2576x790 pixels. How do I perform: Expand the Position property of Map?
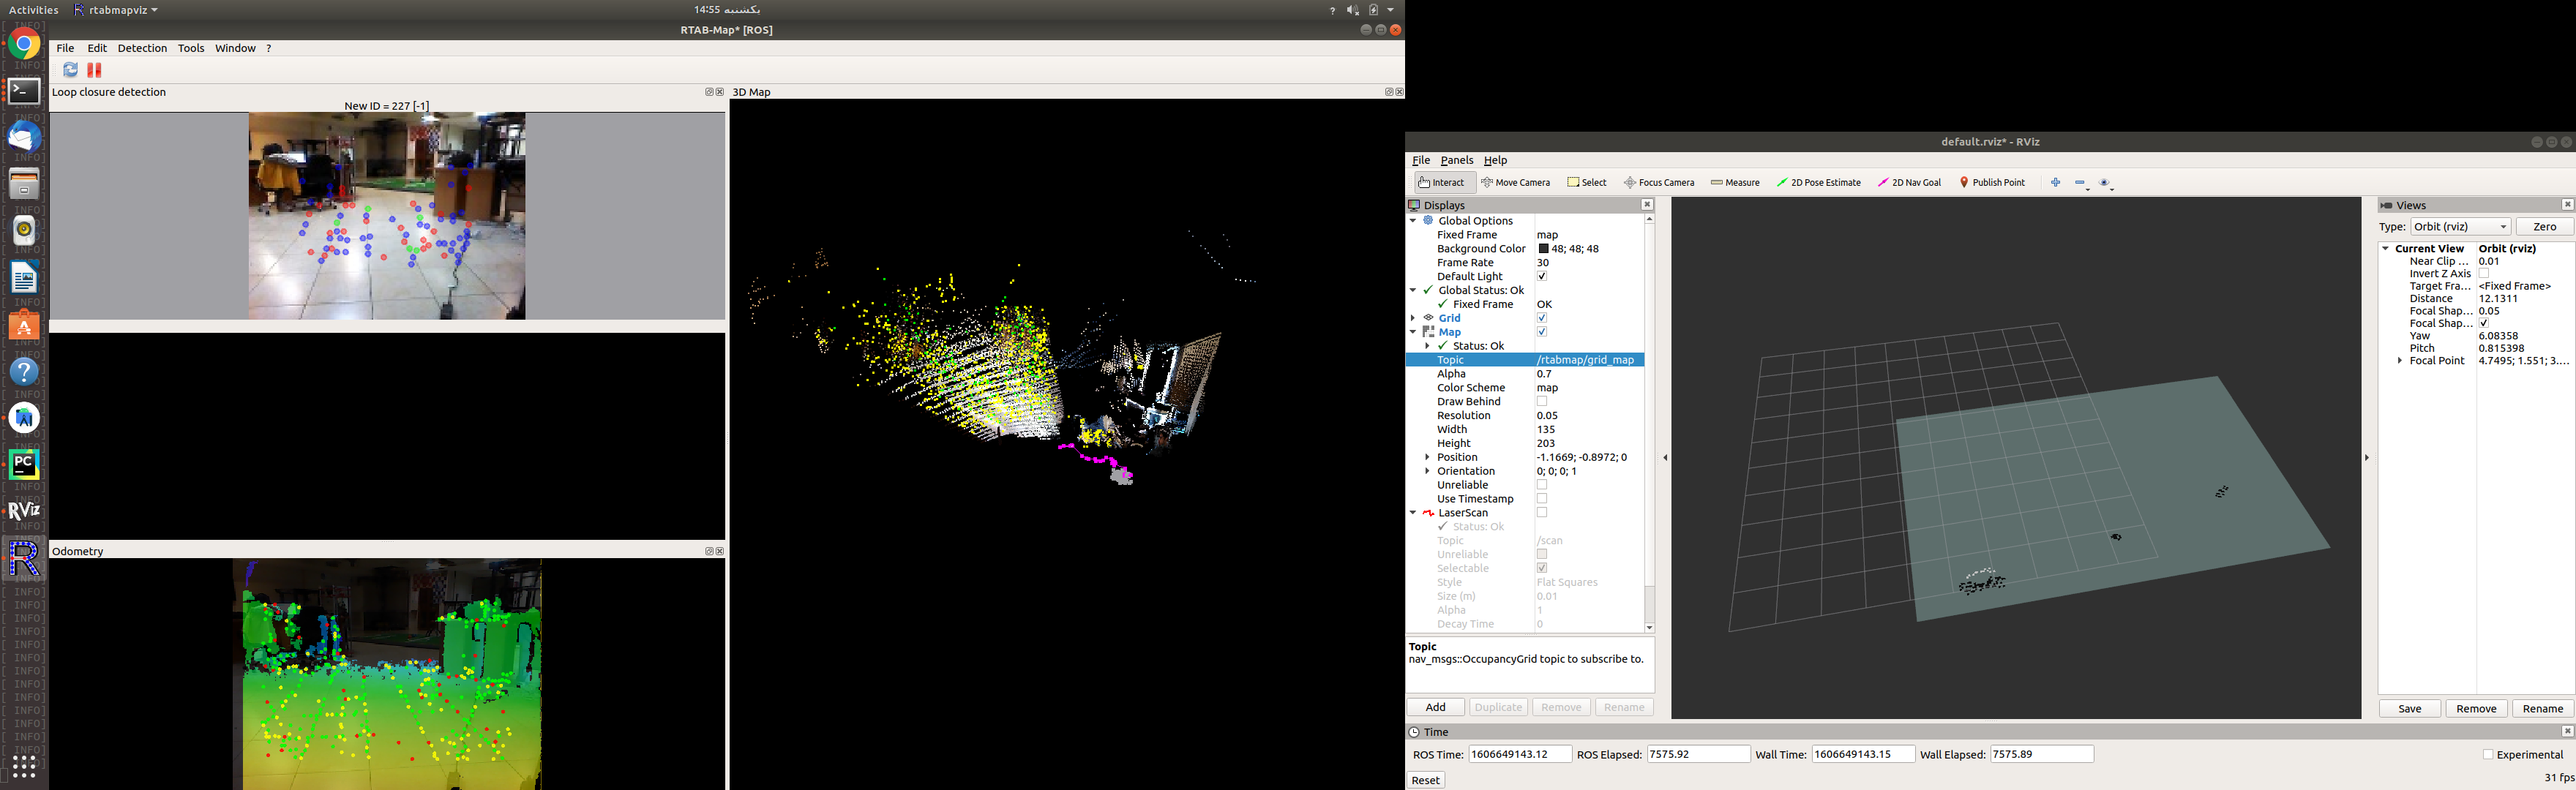(x=1427, y=457)
